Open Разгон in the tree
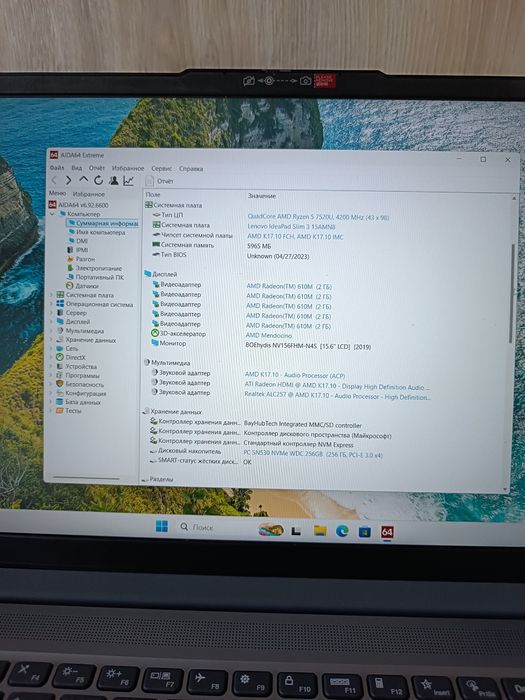The height and width of the screenshot is (700, 525). tap(81, 259)
